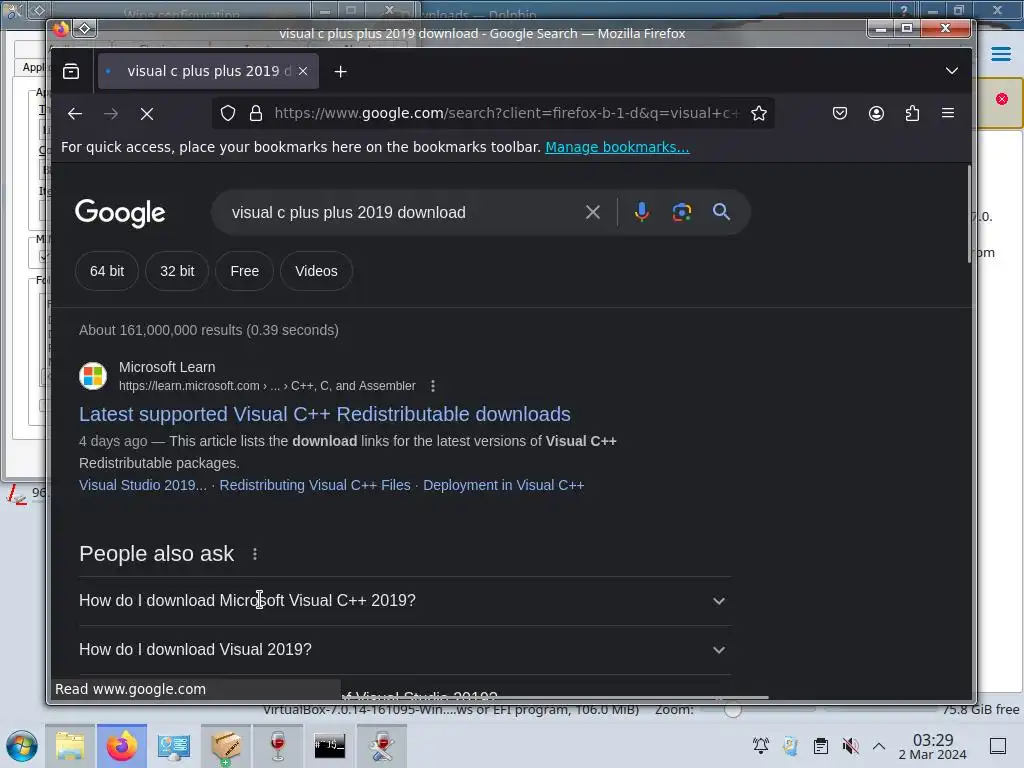Submit search with magnifier icon
The height and width of the screenshot is (768, 1024).
click(x=721, y=212)
